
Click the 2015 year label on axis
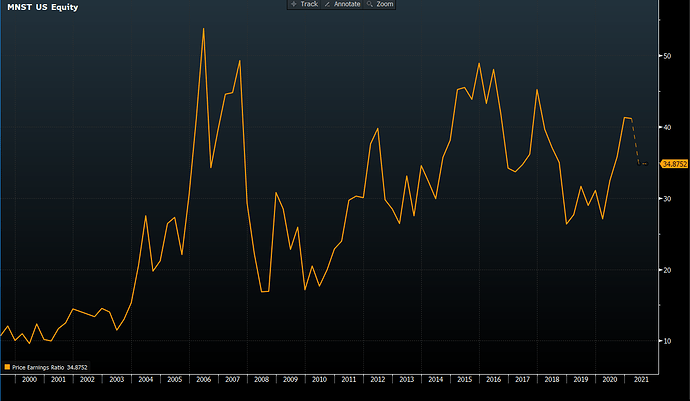point(466,380)
